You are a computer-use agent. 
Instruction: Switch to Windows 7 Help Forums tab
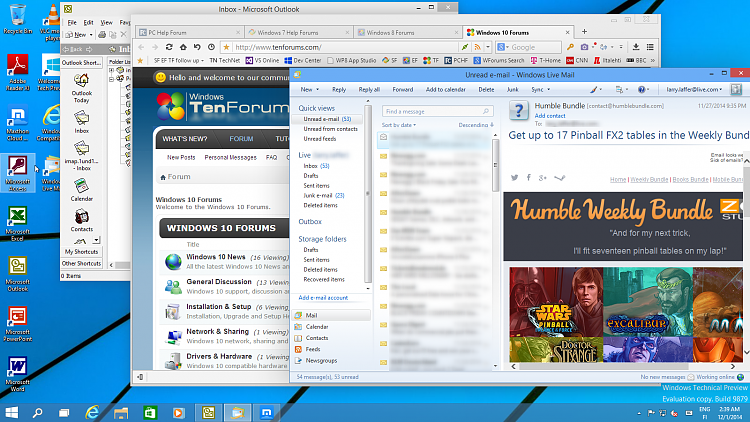[x=299, y=33]
